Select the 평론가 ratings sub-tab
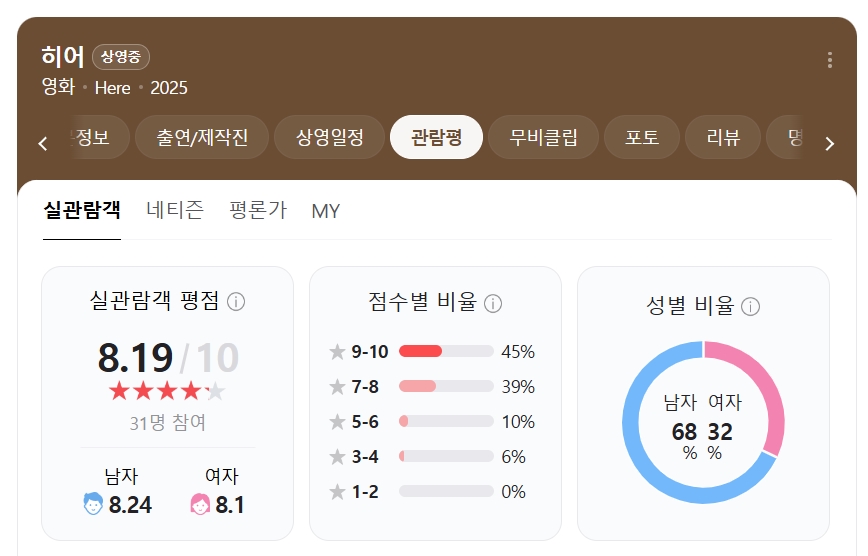Screen dimensions: 868x556 click(x=258, y=210)
